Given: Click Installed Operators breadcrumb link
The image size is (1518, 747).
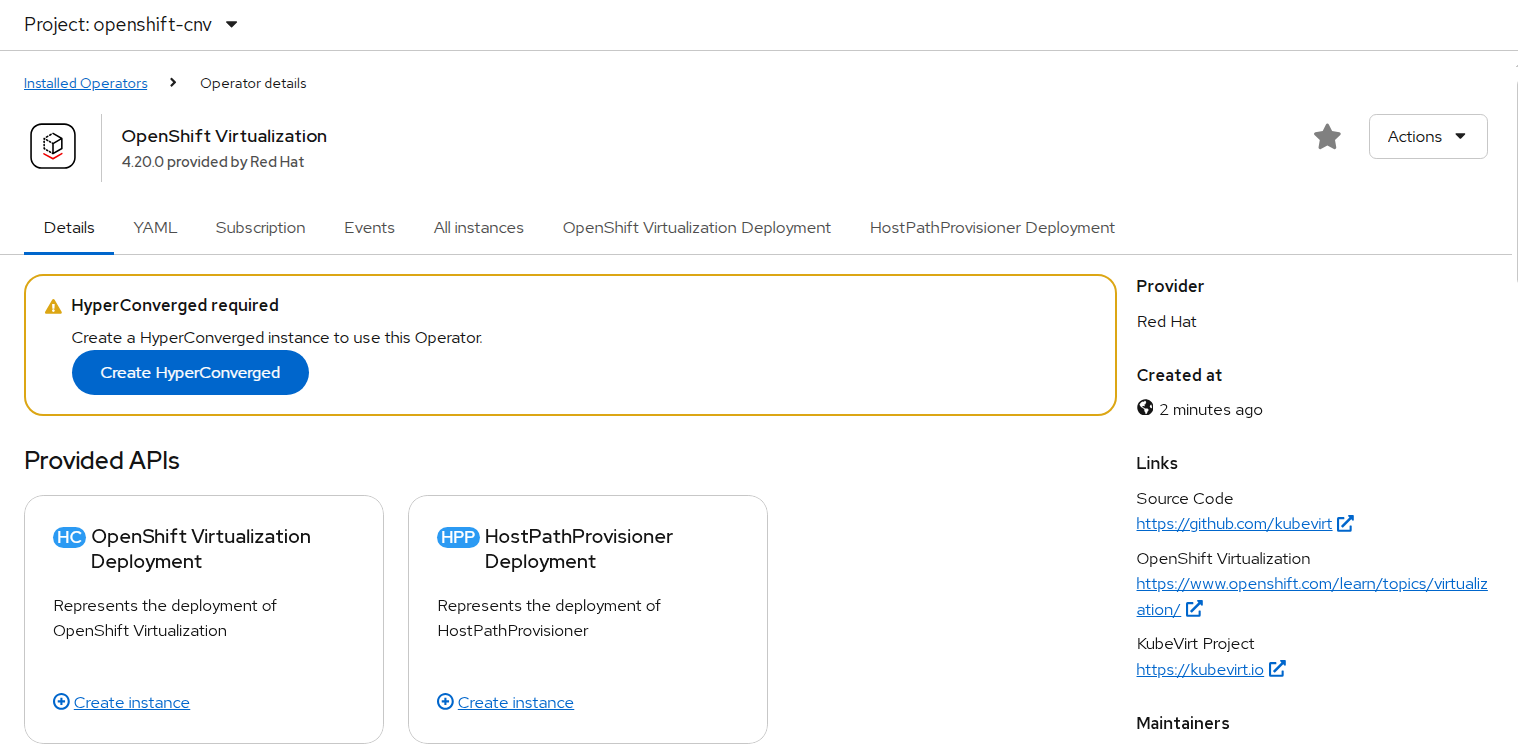Looking at the screenshot, I should click(x=85, y=83).
